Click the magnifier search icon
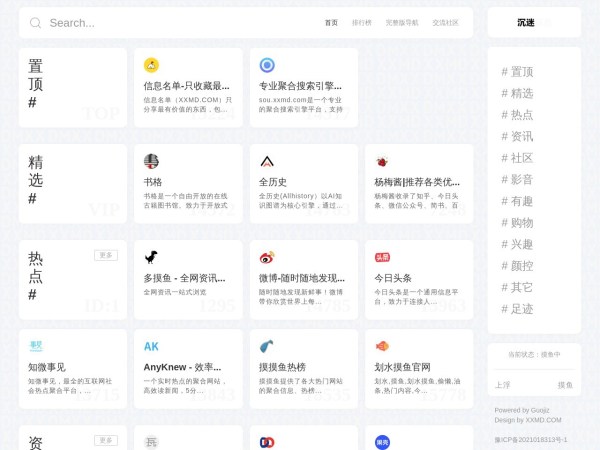Image resolution: width=600 pixels, height=450 pixels. (x=36, y=23)
